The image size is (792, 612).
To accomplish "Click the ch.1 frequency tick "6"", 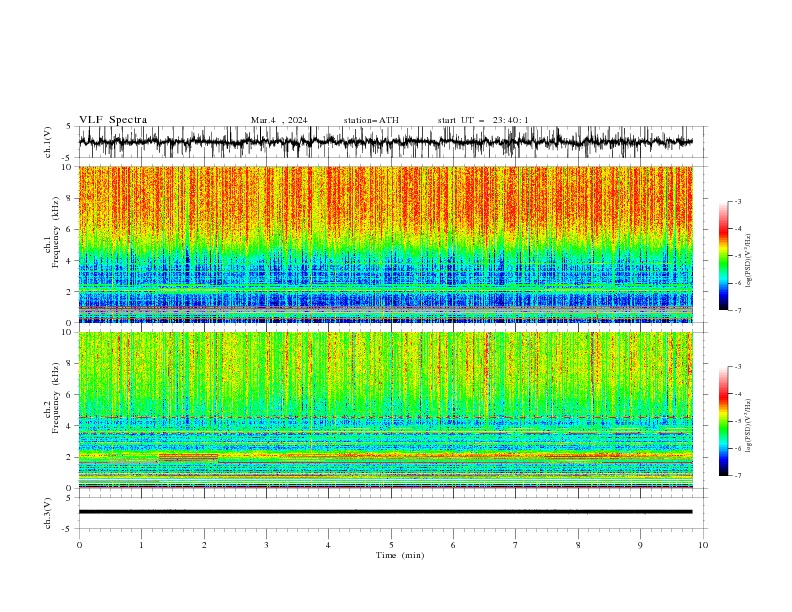I will (x=70, y=229).
